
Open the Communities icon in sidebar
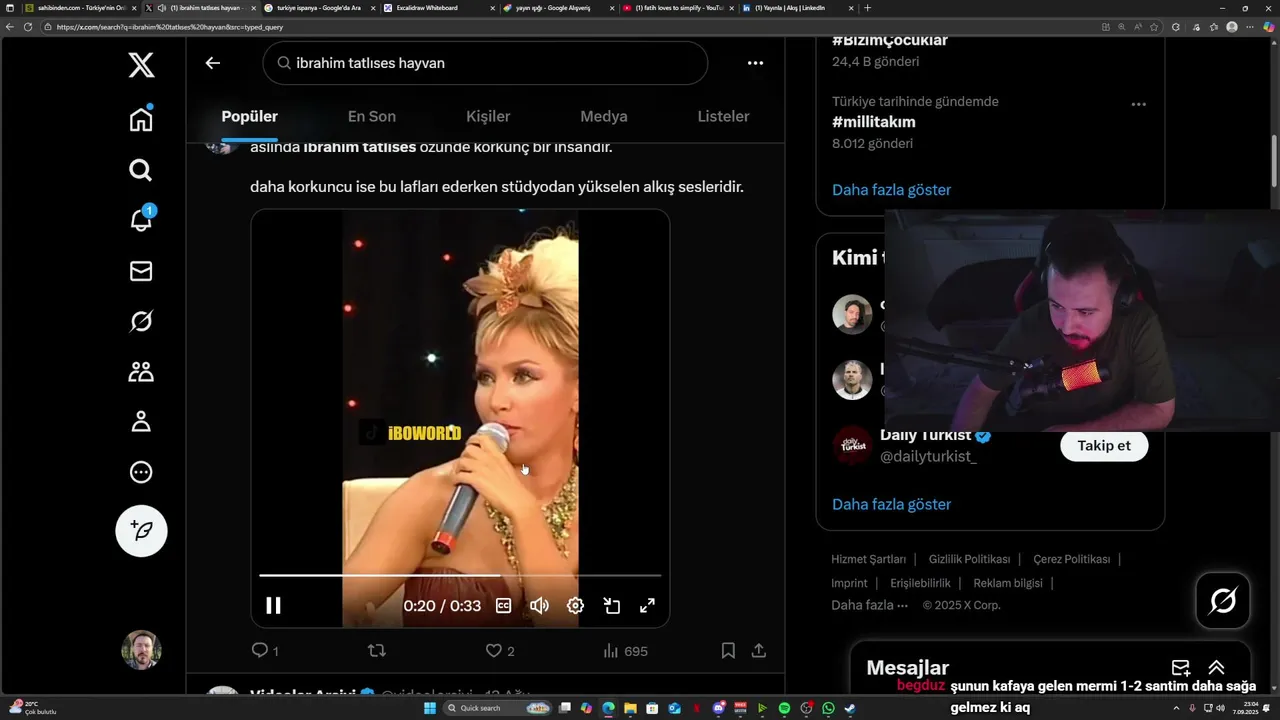tap(141, 372)
